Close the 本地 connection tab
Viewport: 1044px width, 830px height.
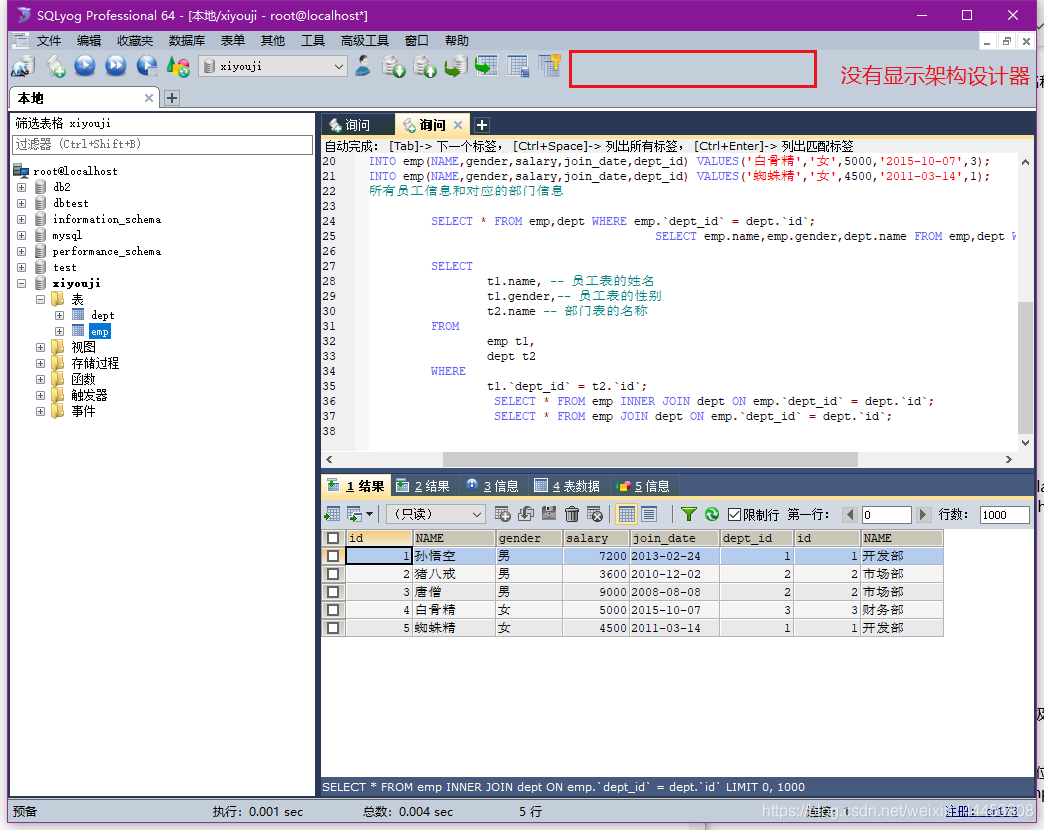point(148,98)
